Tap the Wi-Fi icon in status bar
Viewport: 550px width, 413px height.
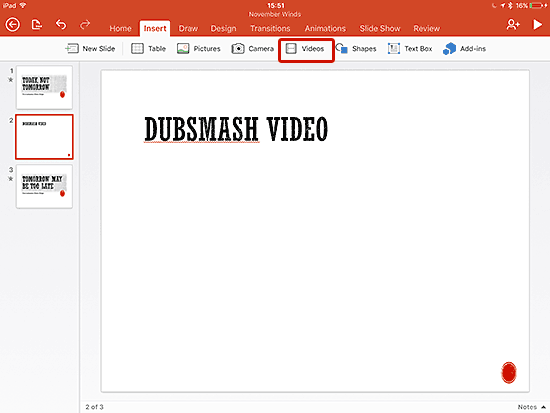pyautogui.click(x=23, y=5)
